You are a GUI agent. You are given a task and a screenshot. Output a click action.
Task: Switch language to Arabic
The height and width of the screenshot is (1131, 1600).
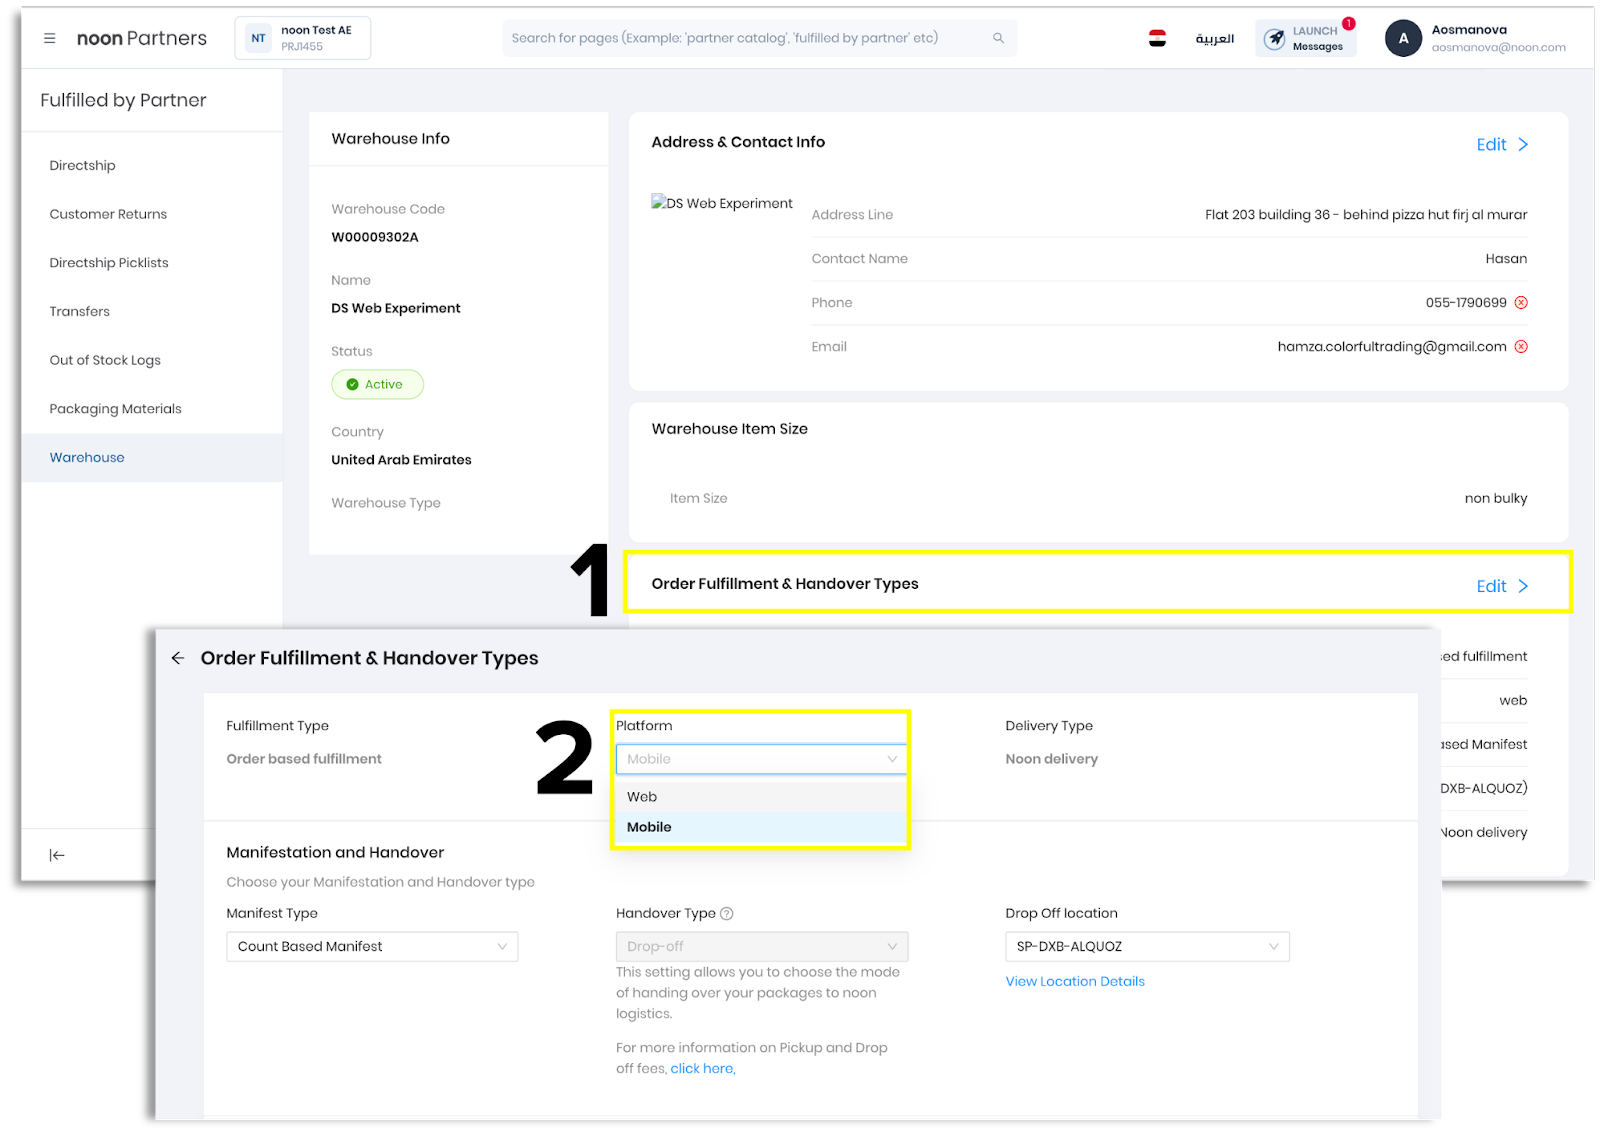tap(1215, 39)
